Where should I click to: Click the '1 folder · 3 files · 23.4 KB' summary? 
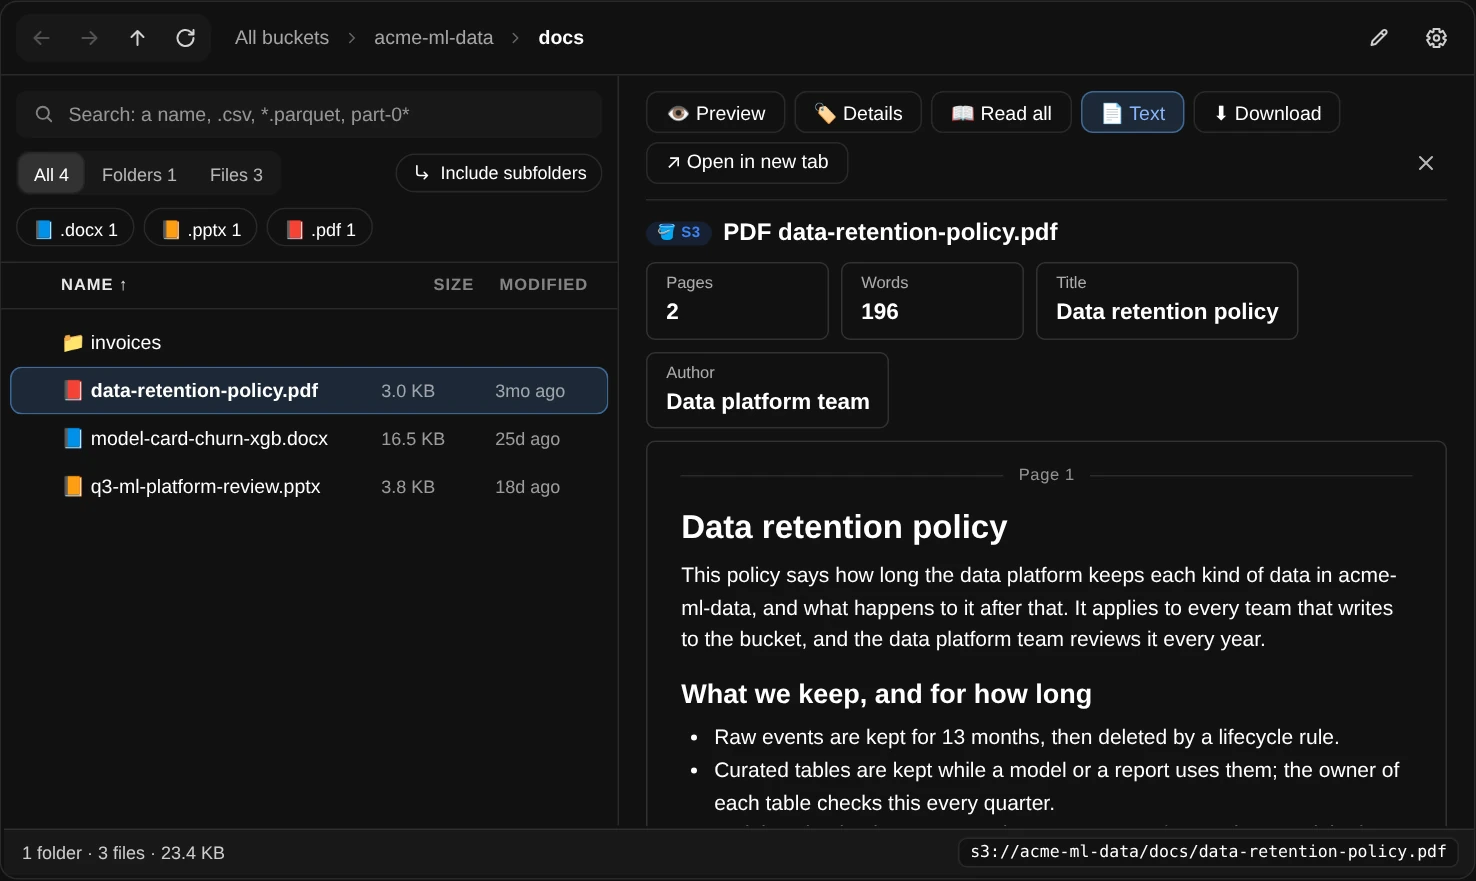pyautogui.click(x=123, y=853)
